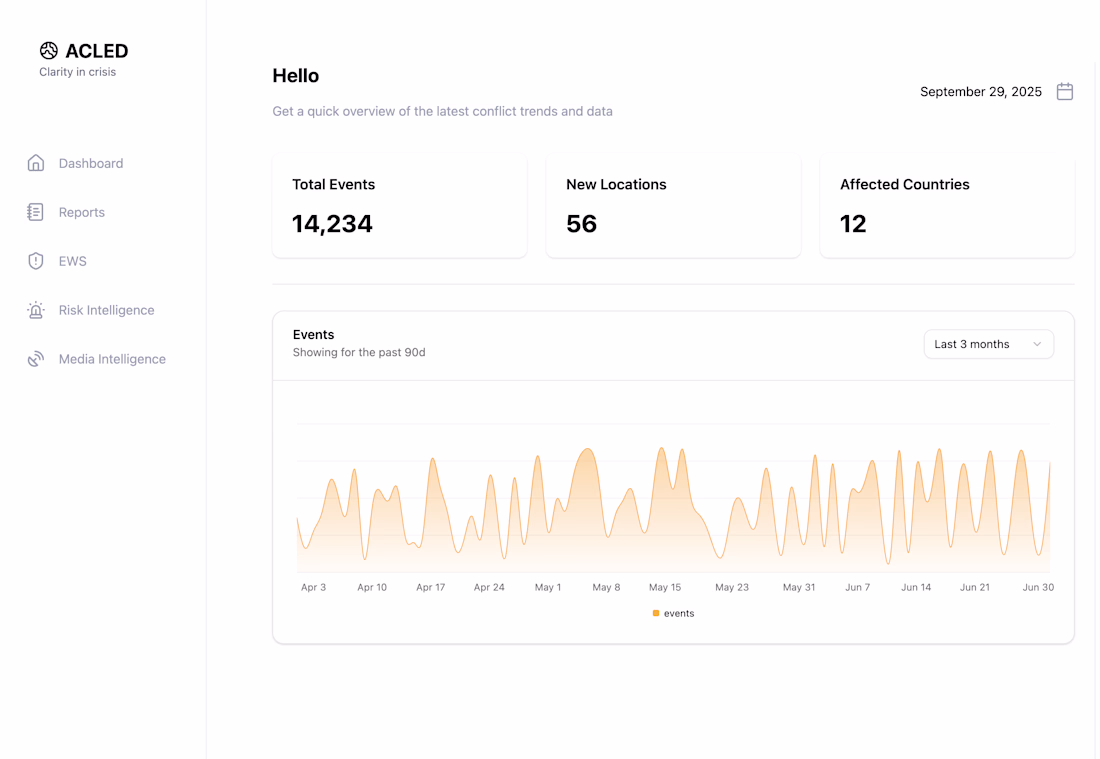The height and width of the screenshot is (759, 1100).
Task: Select Media Intelligence in sidebar
Action: [x=112, y=359]
